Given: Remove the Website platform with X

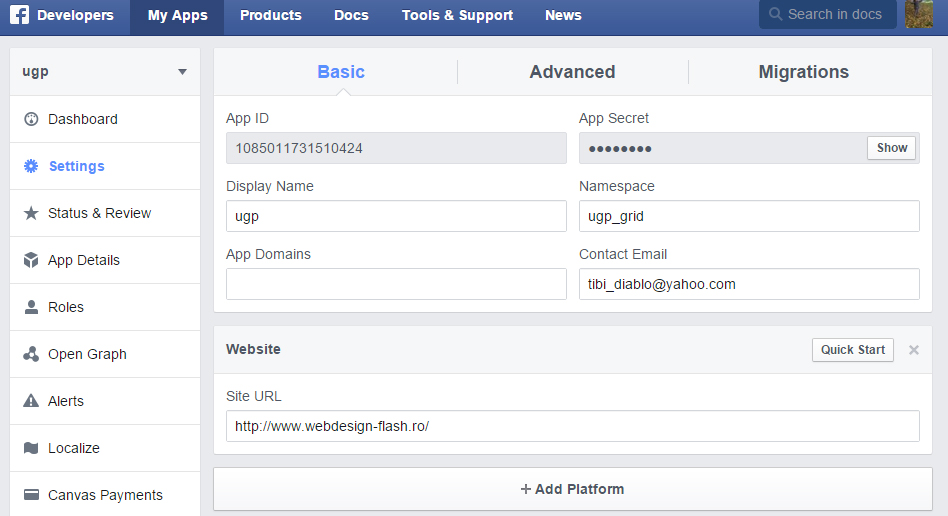Looking at the screenshot, I should coord(913,350).
